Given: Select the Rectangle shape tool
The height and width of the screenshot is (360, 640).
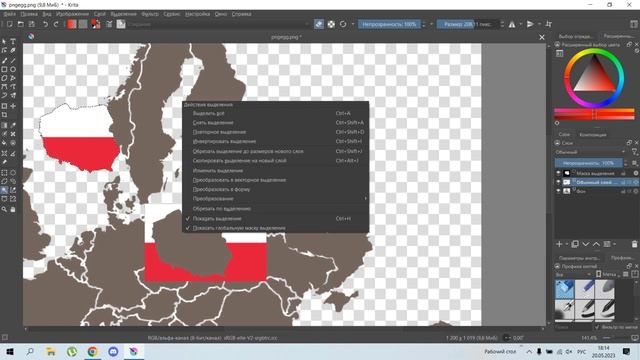Looking at the screenshot, I should 4,70.
